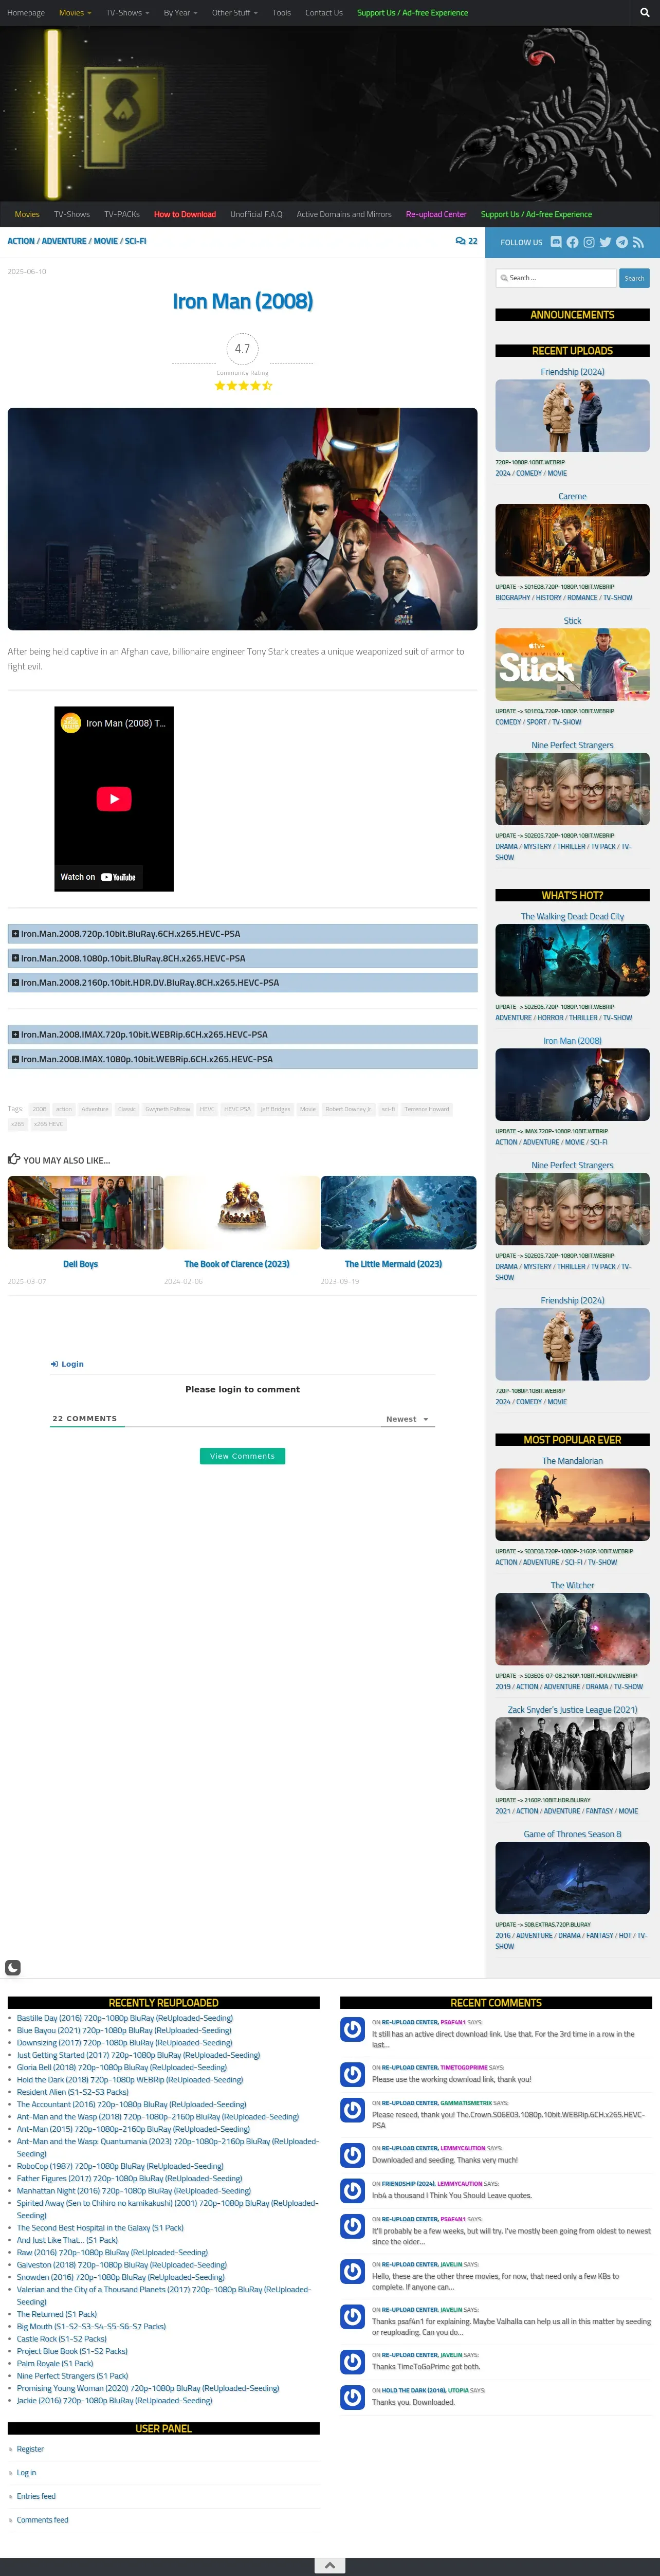Click avatar of first PSAF4N1 recent comment
Image resolution: width=660 pixels, height=2576 pixels.
(x=352, y=2029)
